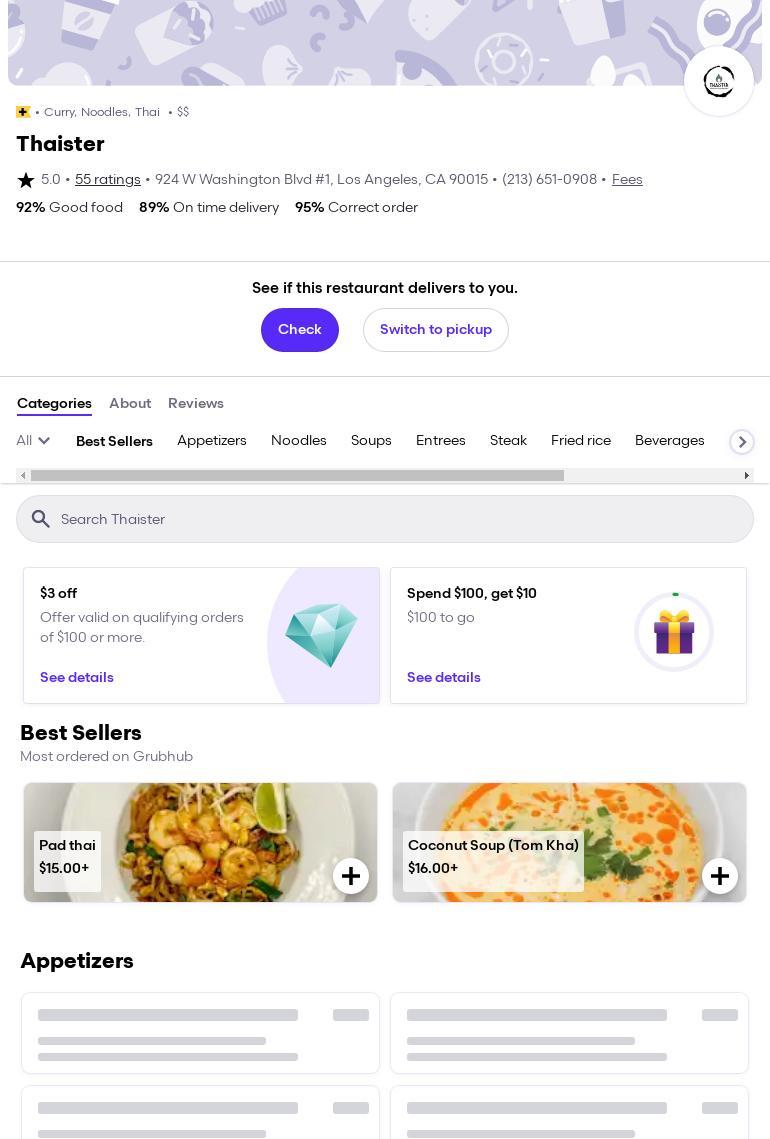This screenshot has width=770, height=1139.
Task: Click the search magnifier icon
Action: 41,519
